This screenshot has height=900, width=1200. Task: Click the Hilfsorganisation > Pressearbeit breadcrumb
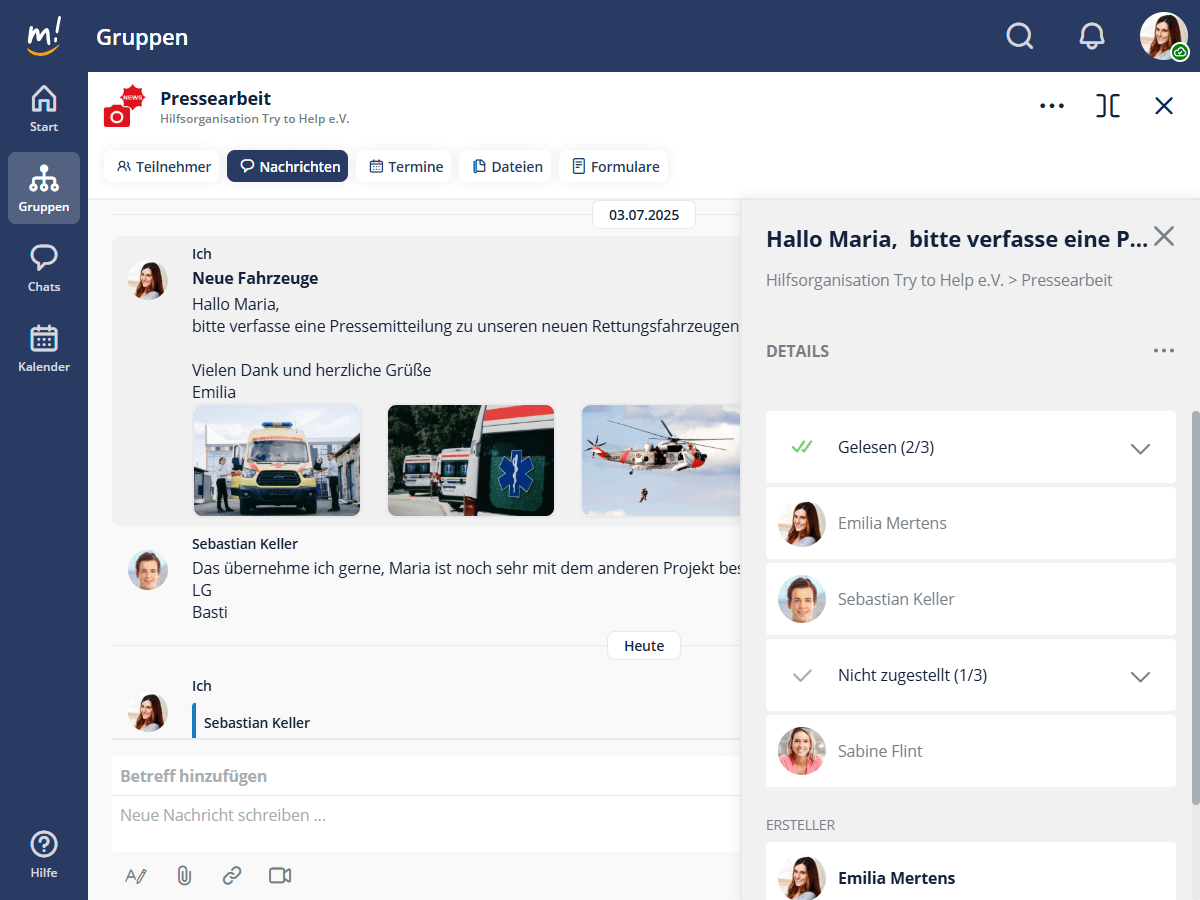(x=939, y=280)
